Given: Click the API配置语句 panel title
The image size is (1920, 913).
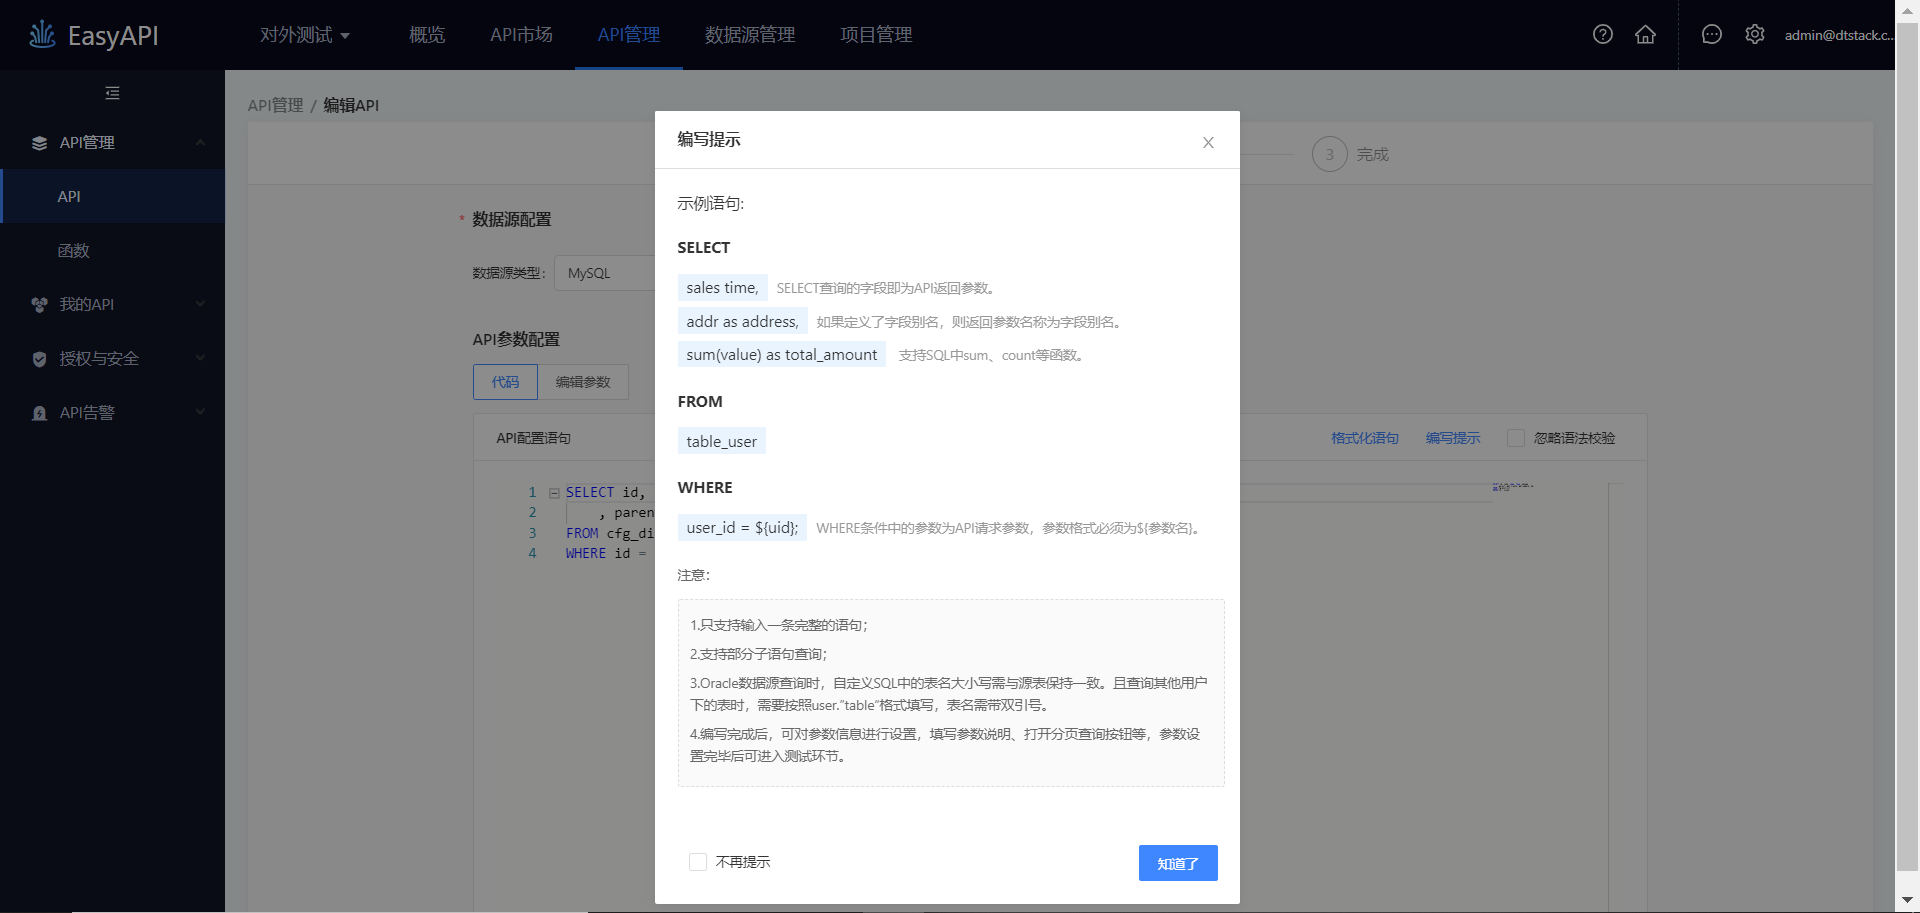Looking at the screenshot, I should click(534, 438).
